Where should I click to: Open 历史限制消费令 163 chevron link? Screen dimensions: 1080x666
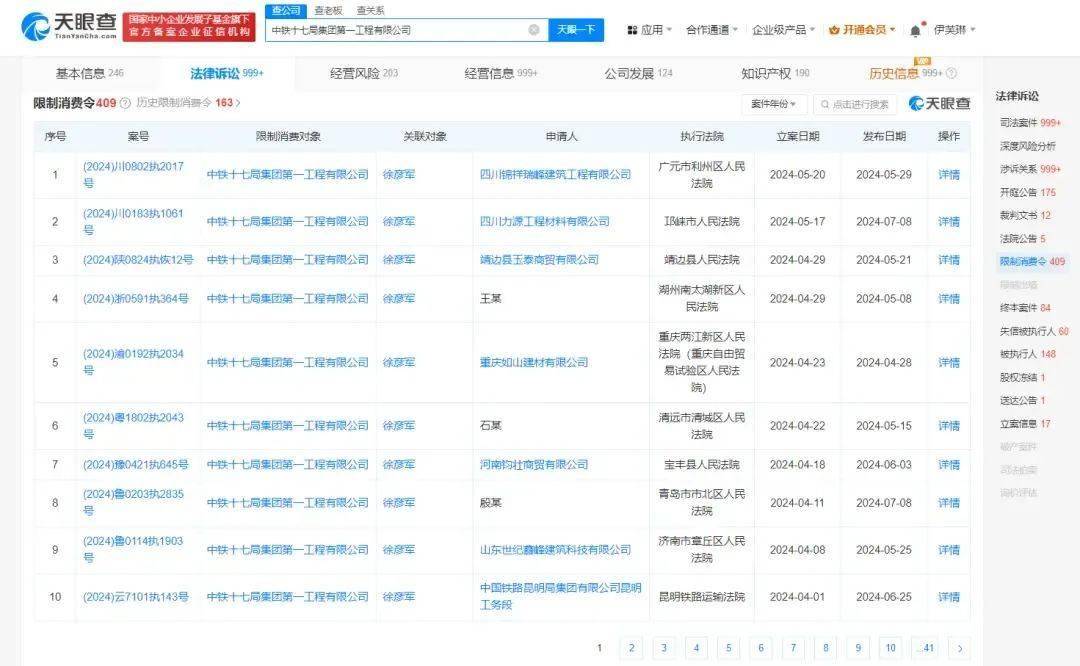click(188, 103)
